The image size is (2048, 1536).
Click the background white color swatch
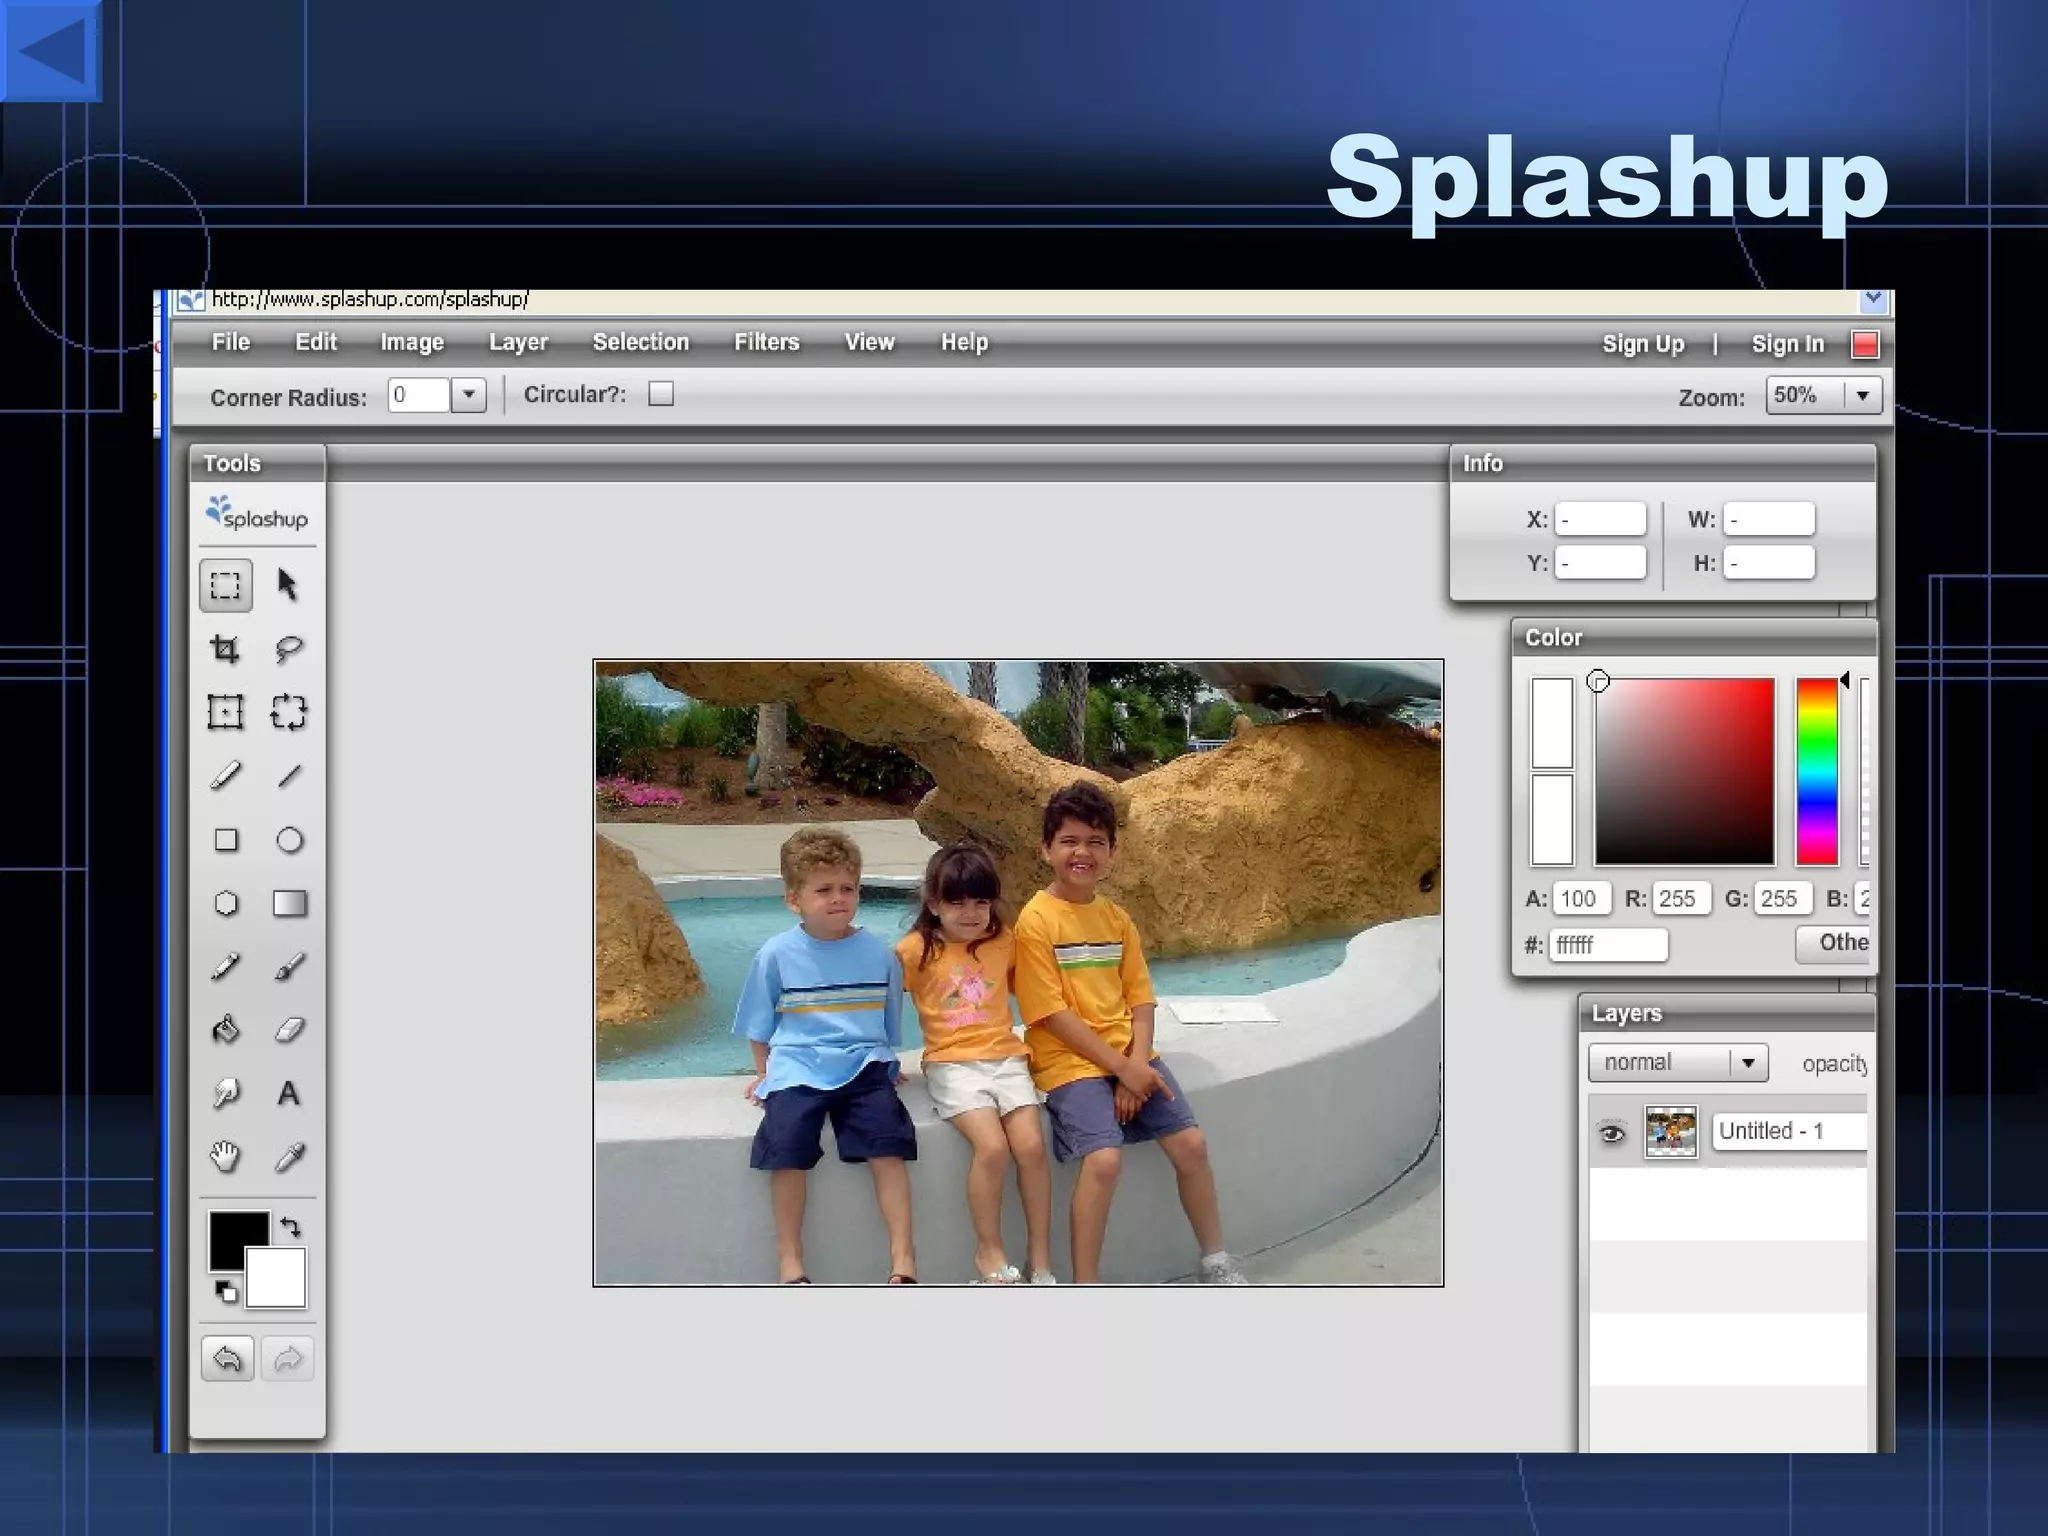[x=276, y=1278]
